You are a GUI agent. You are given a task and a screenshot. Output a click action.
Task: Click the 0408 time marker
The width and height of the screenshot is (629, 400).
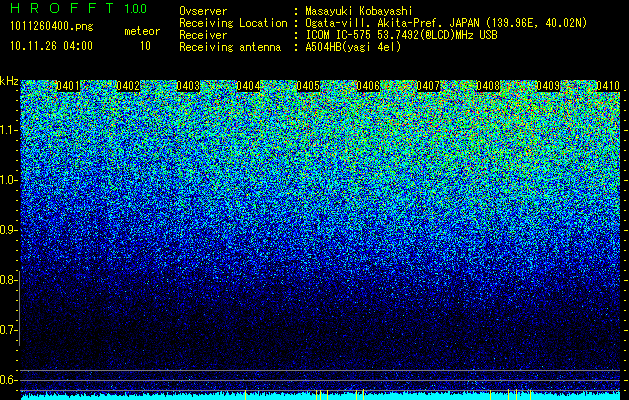(488, 86)
